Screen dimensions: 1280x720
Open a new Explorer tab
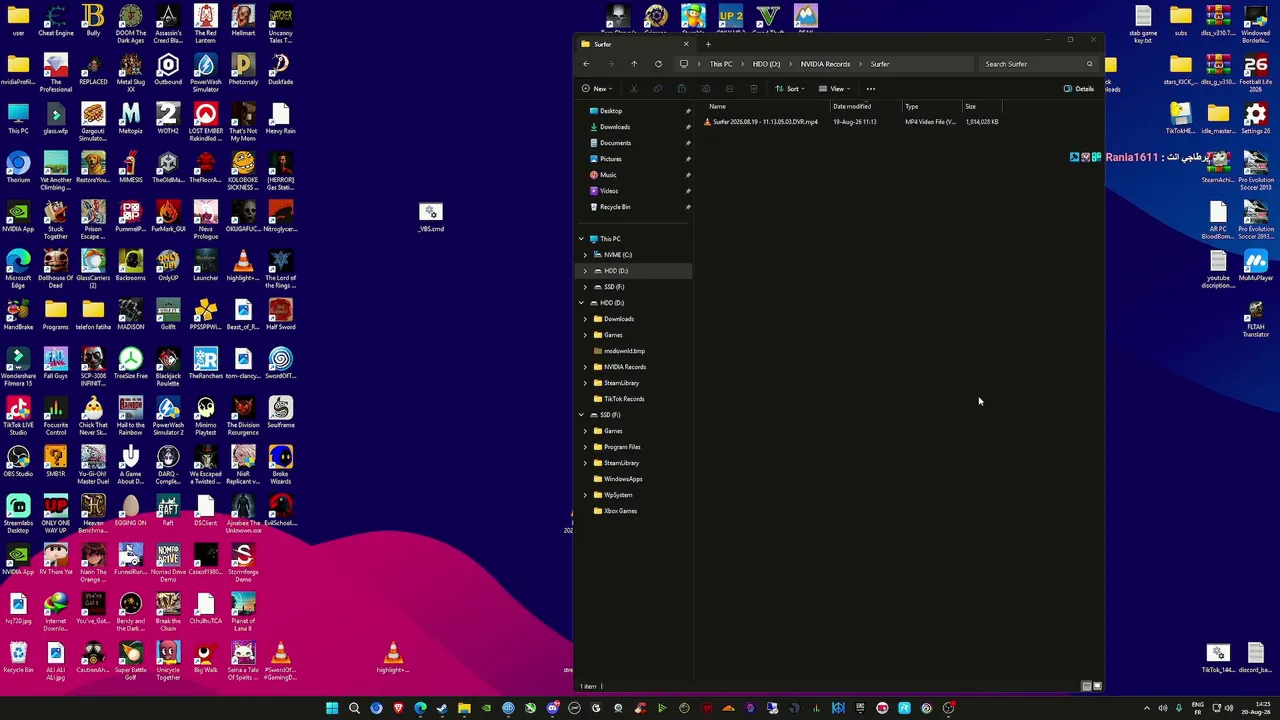[708, 44]
